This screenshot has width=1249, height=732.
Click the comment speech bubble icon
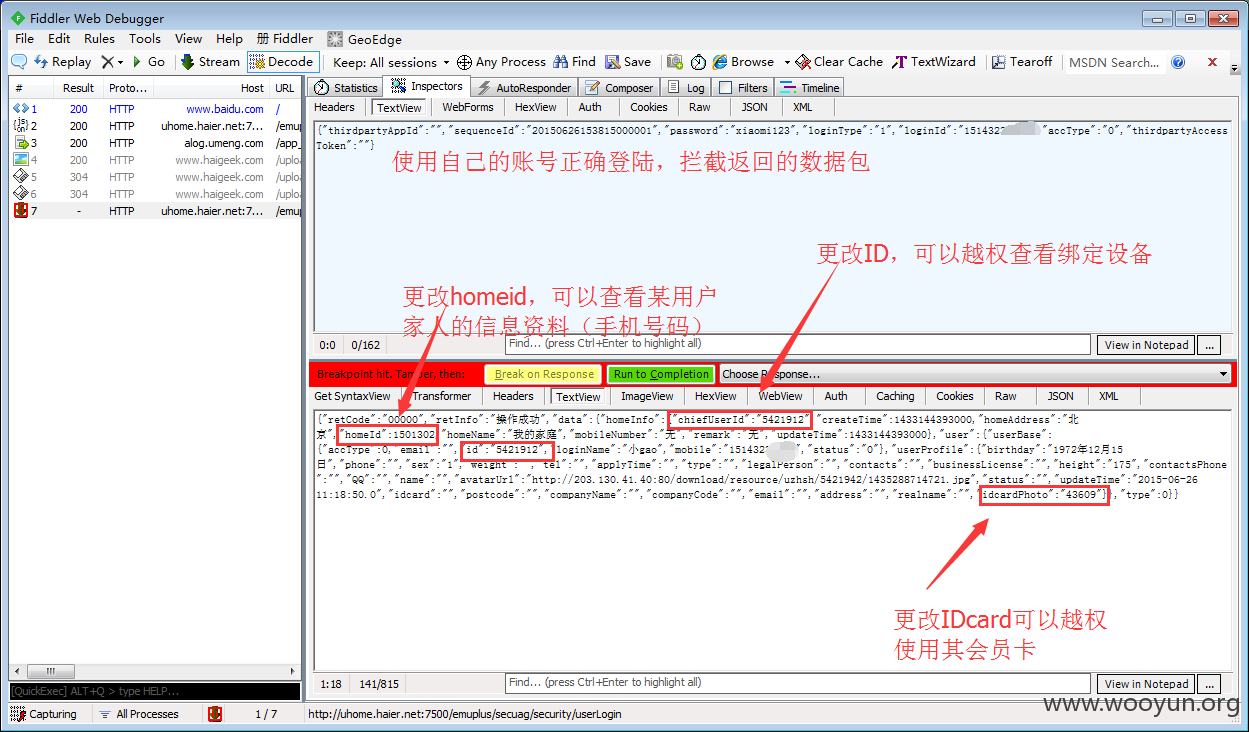click(19, 62)
